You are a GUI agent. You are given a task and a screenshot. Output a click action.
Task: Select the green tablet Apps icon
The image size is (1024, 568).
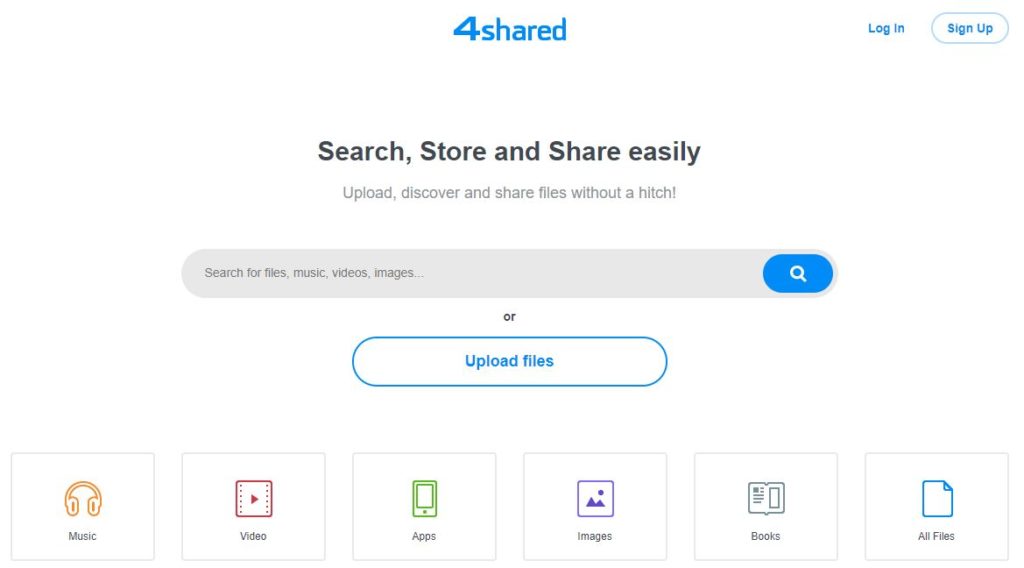(424, 499)
